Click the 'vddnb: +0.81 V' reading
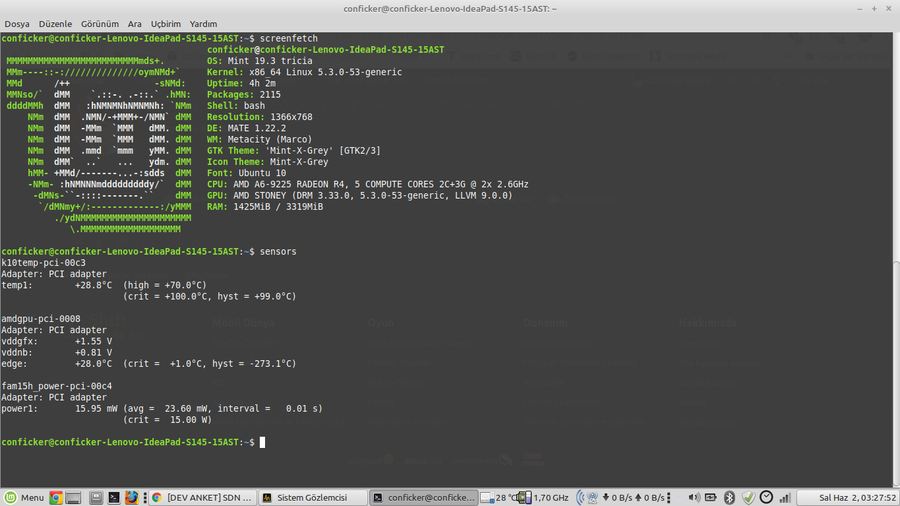 57,352
